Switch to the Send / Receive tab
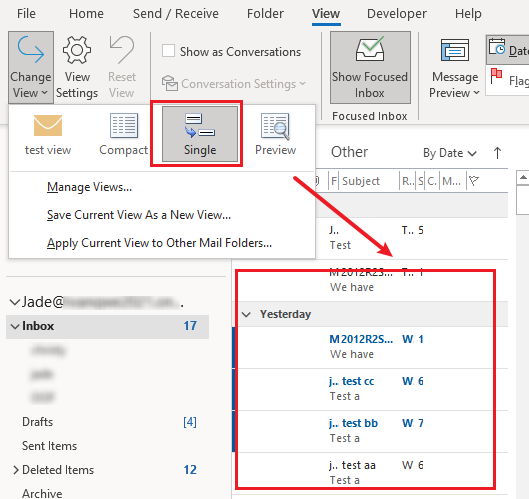Image resolution: width=529 pixels, height=499 pixels. (175, 13)
